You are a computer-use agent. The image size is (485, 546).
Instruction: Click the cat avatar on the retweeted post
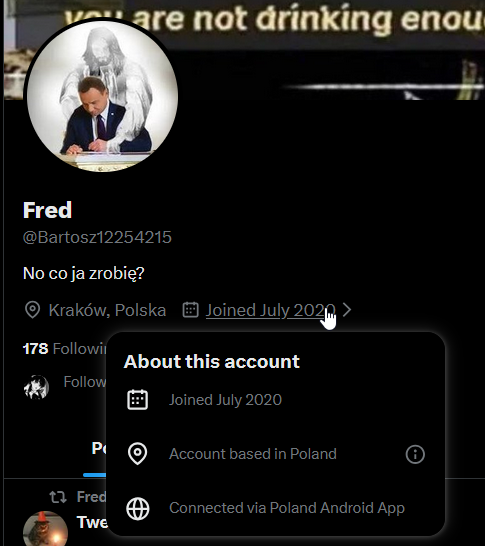(x=45, y=529)
